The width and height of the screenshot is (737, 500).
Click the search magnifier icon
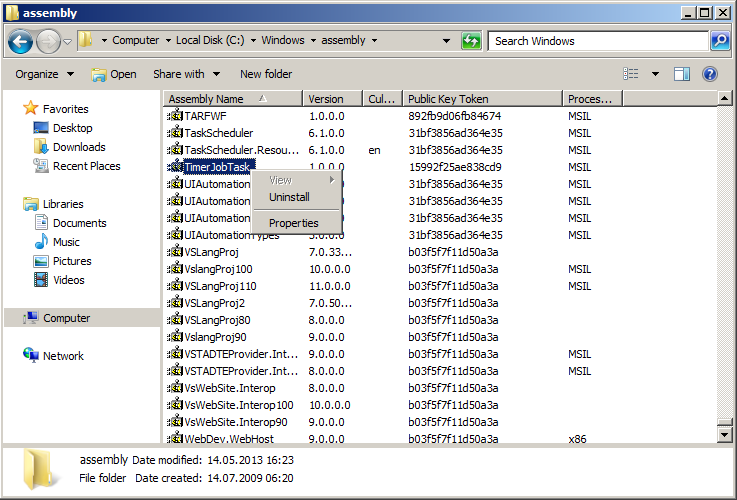(720, 41)
